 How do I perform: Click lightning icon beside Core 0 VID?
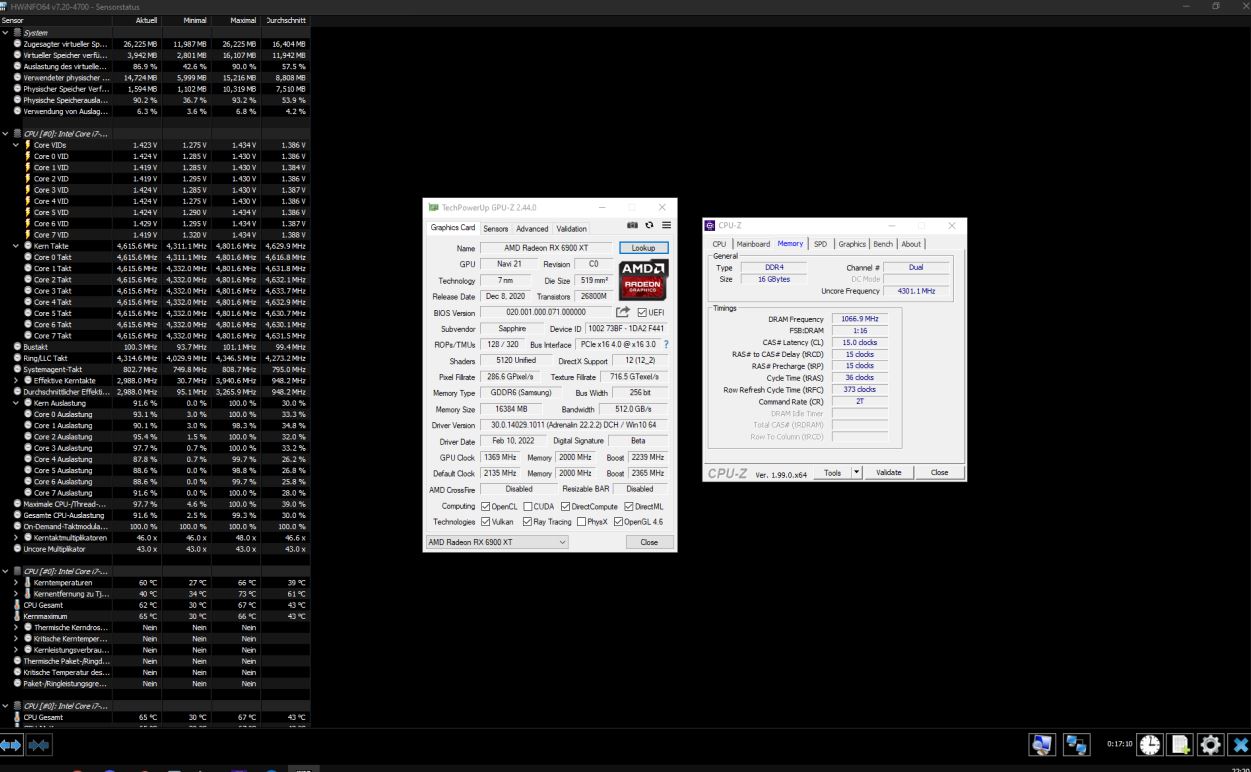(x=28, y=156)
